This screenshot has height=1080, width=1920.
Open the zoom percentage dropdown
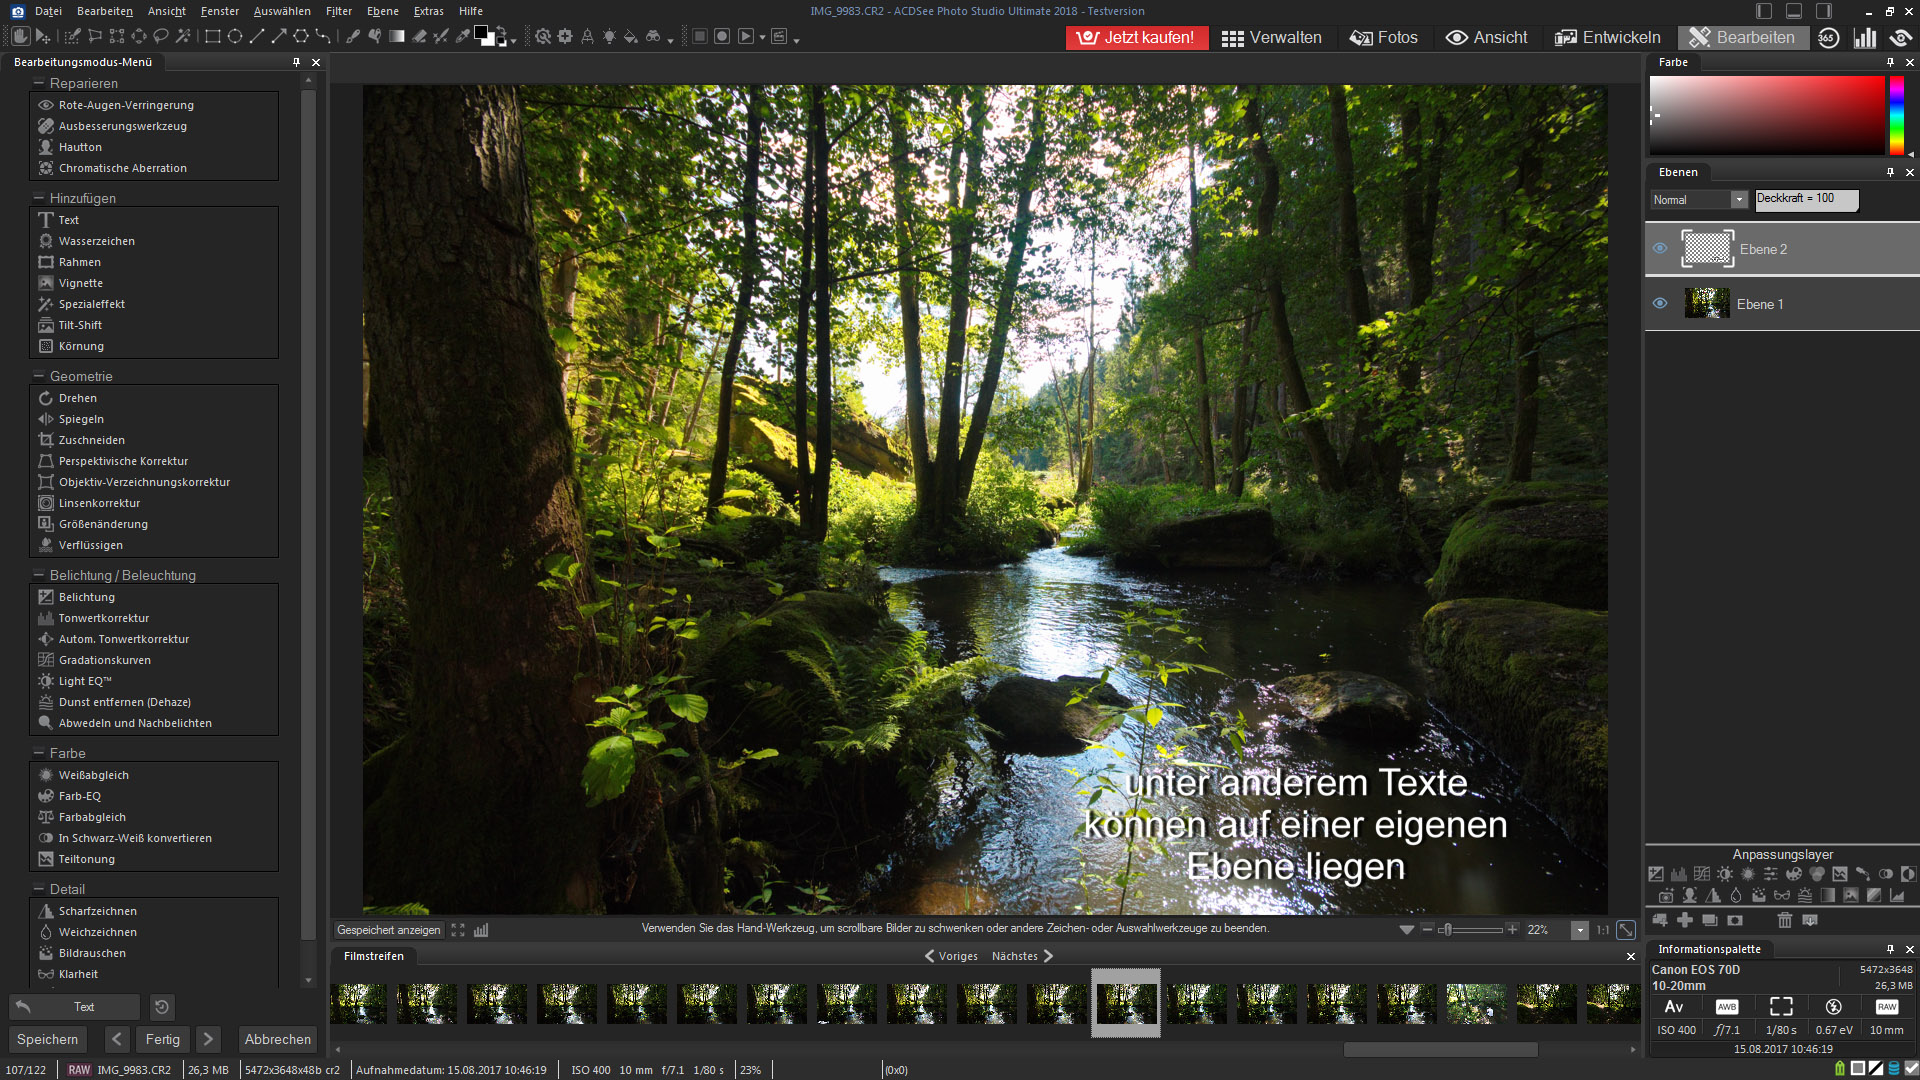pos(1580,930)
